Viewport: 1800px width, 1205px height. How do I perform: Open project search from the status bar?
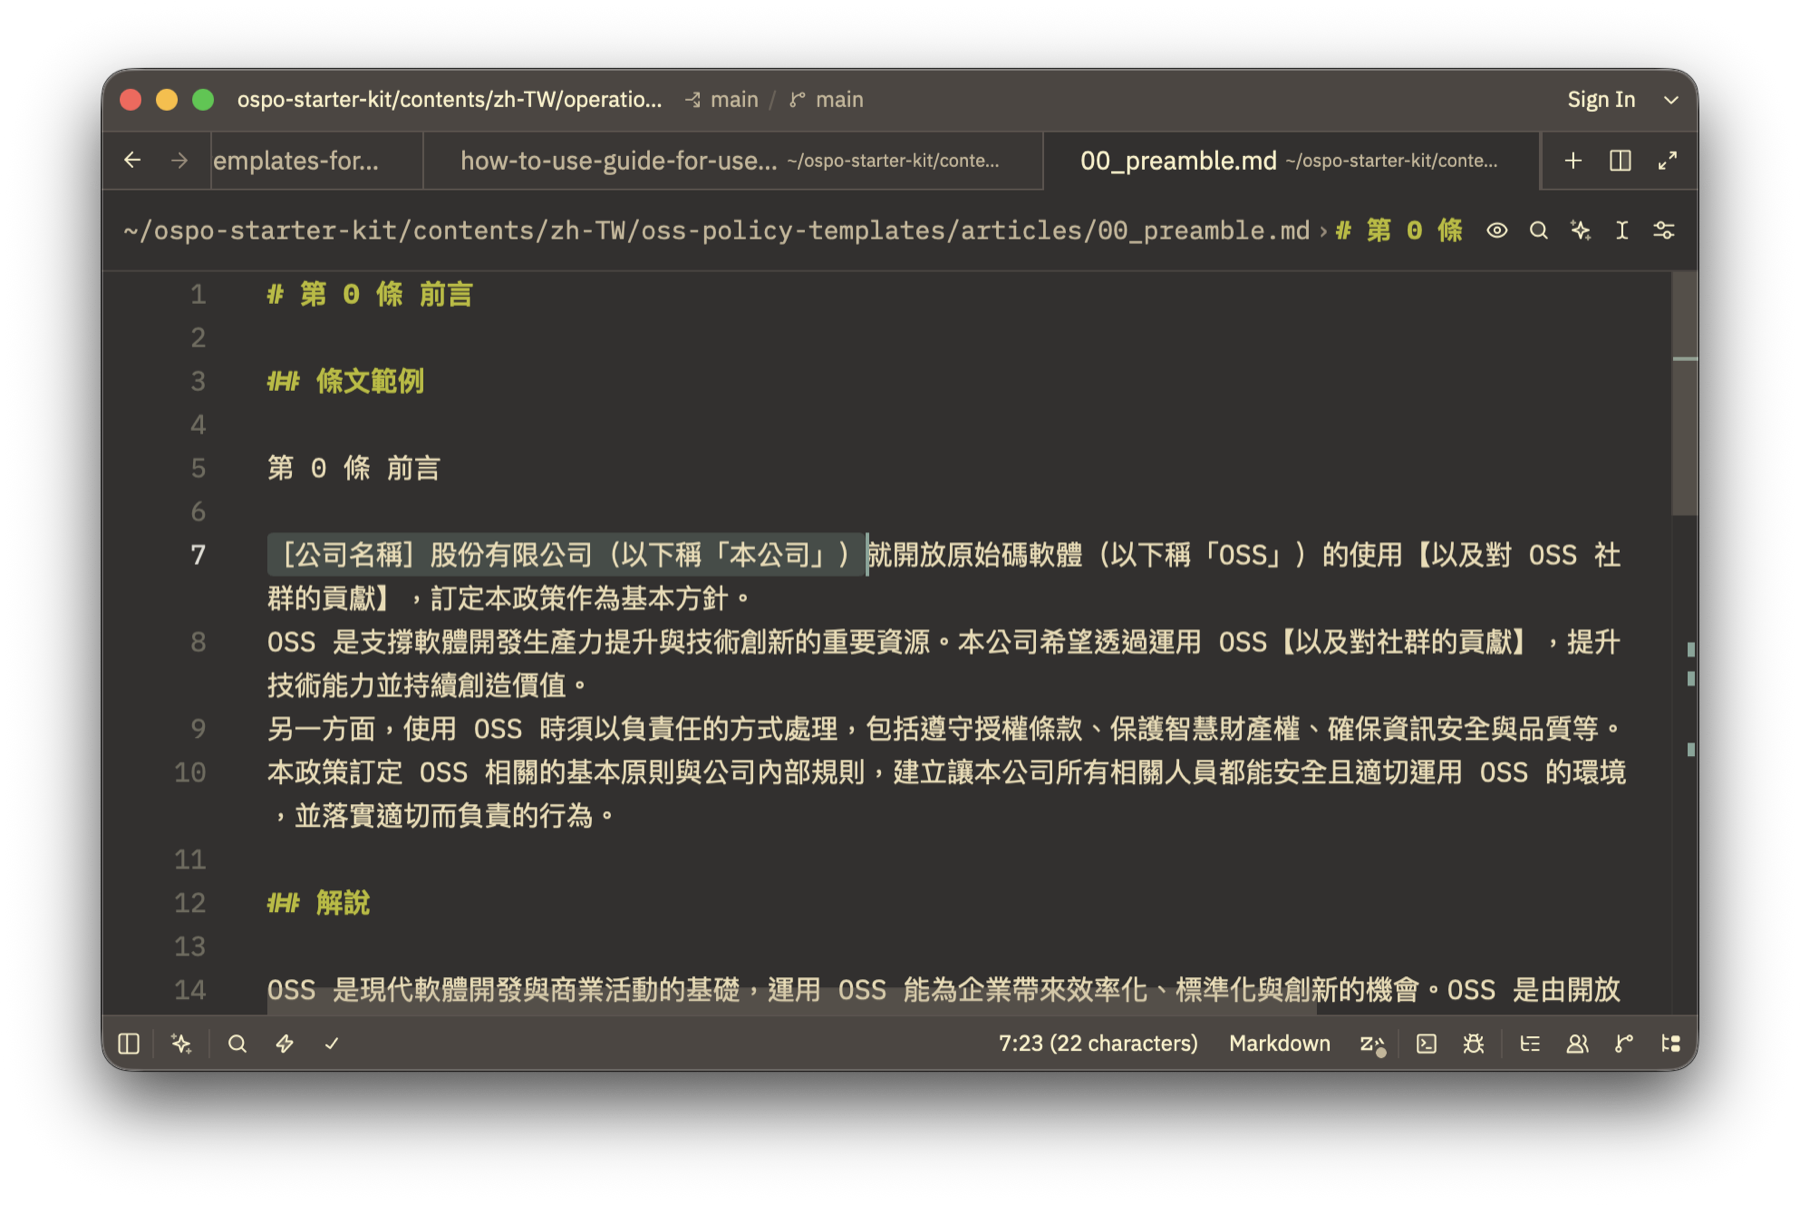pyautogui.click(x=237, y=1044)
